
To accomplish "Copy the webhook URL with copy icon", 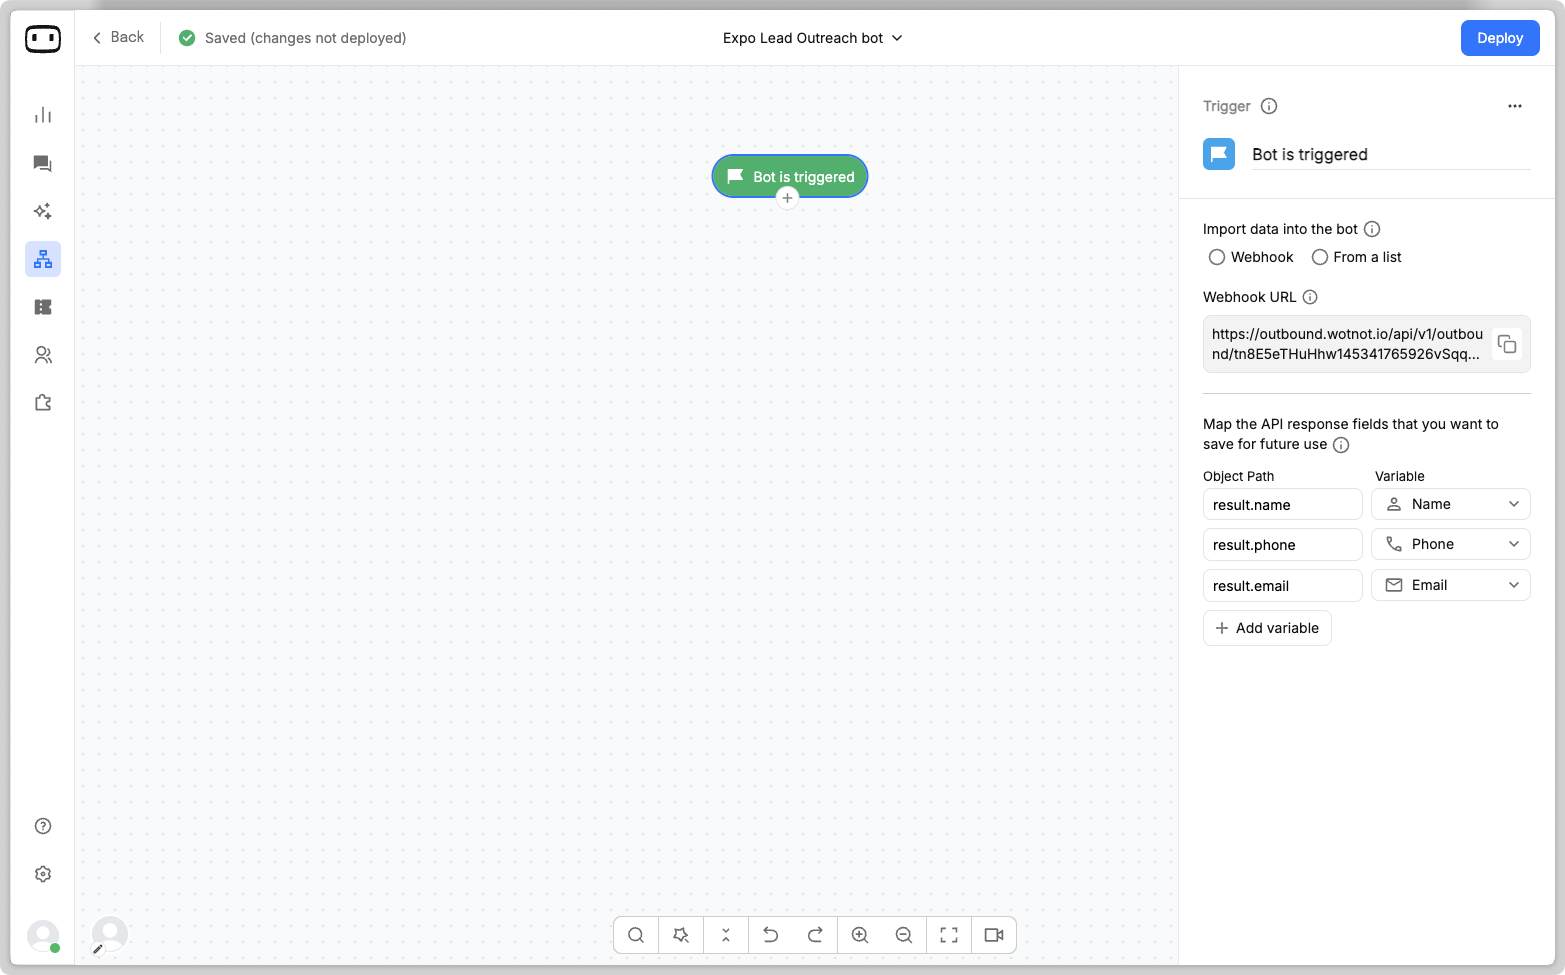I will [x=1506, y=344].
